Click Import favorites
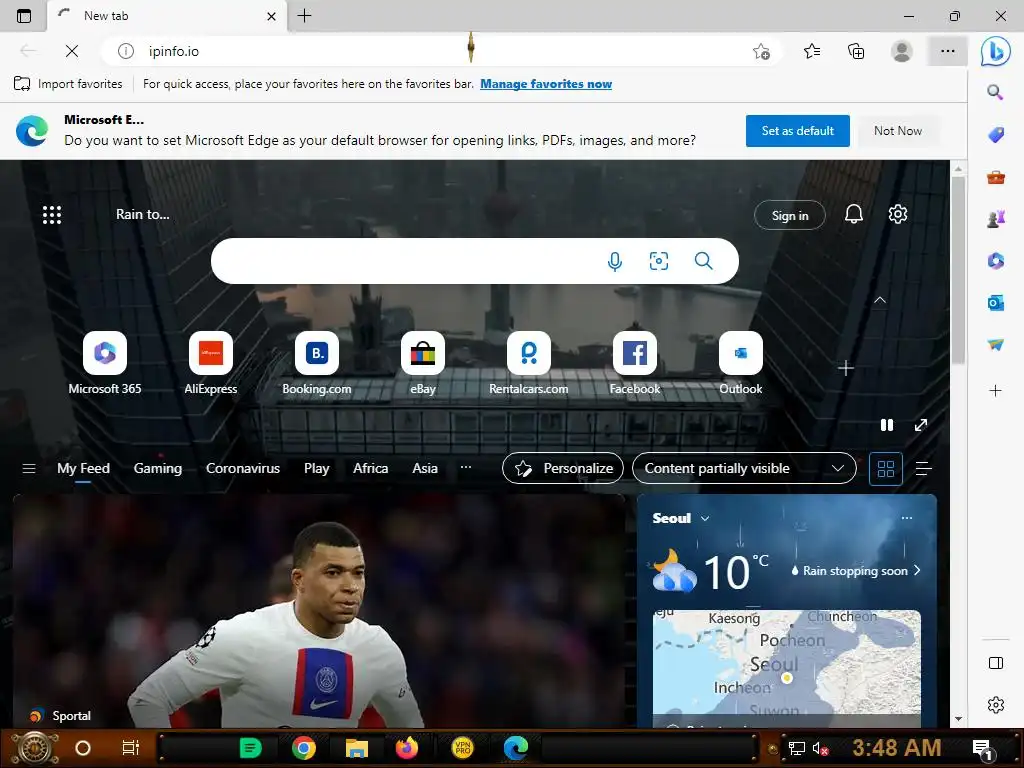The height and width of the screenshot is (768, 1024). point(68,84)
